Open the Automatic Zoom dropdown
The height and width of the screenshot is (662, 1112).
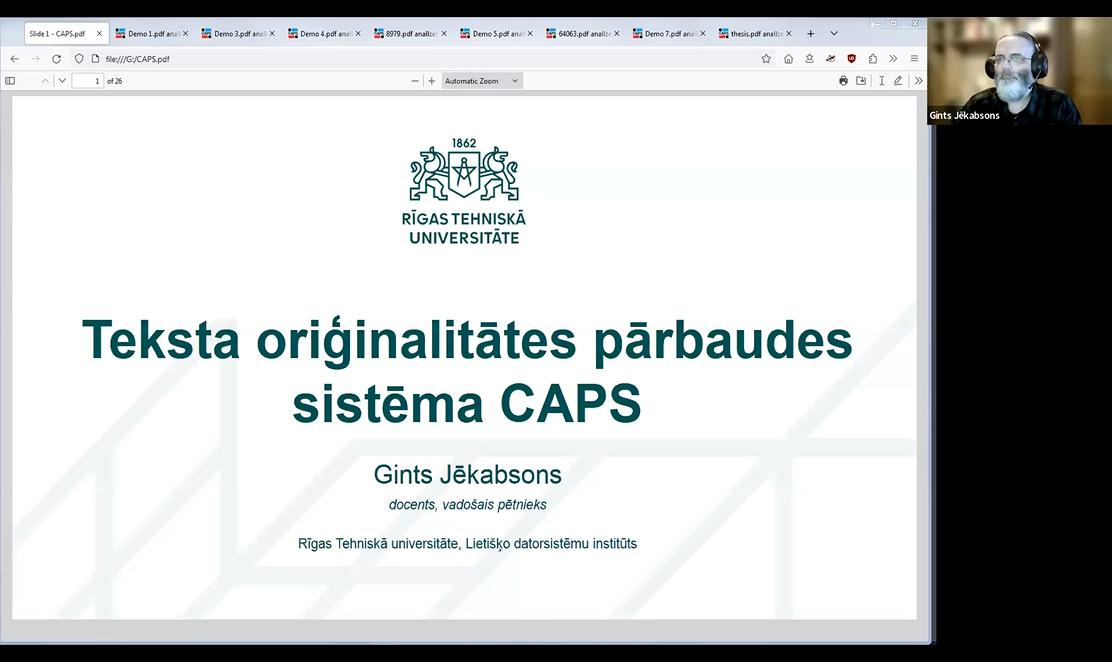point(482,81)
